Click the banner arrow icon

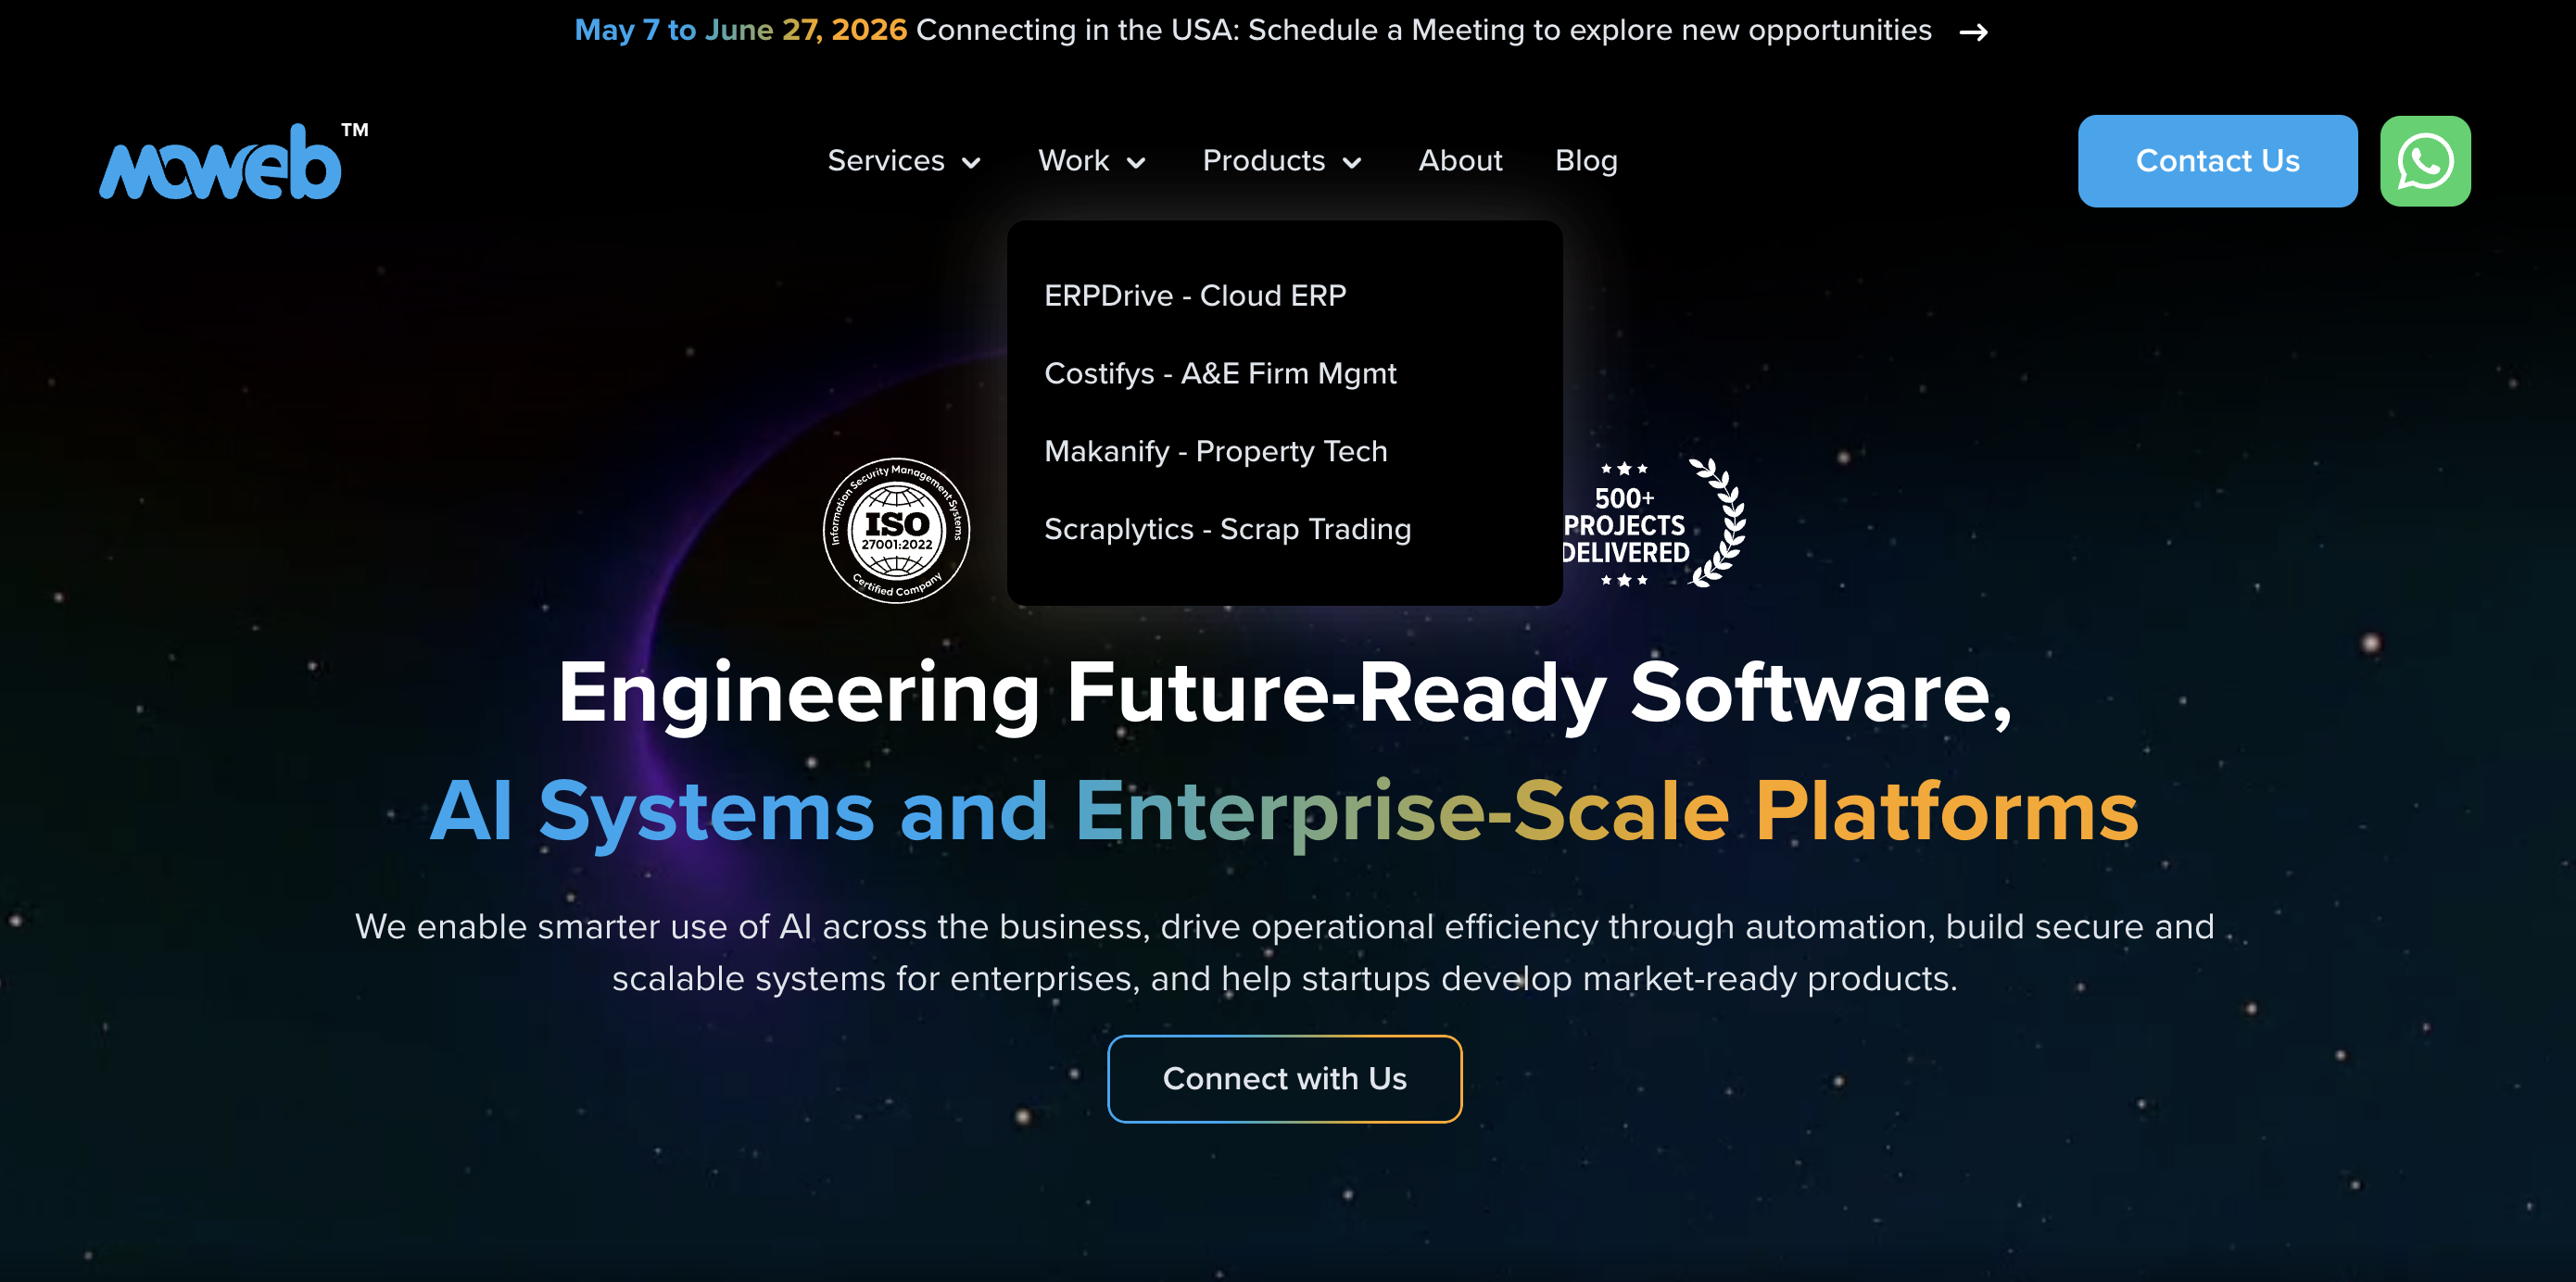(1972, 32)
